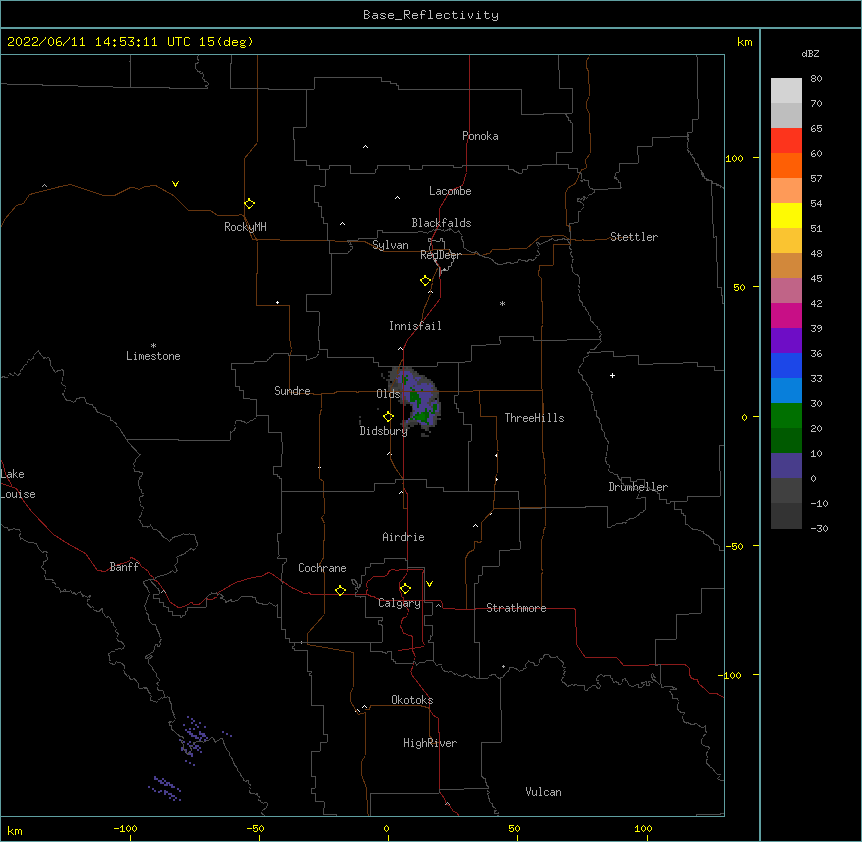
Task: Click the white plus marker northwest of Drumheller
Action: [612, 375]
